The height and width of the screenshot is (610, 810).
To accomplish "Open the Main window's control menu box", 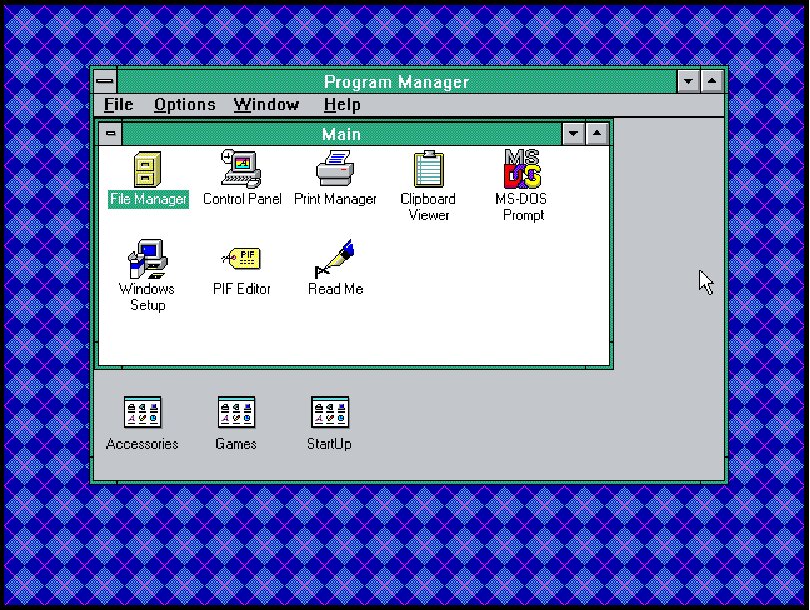I will tap(111, 134).
